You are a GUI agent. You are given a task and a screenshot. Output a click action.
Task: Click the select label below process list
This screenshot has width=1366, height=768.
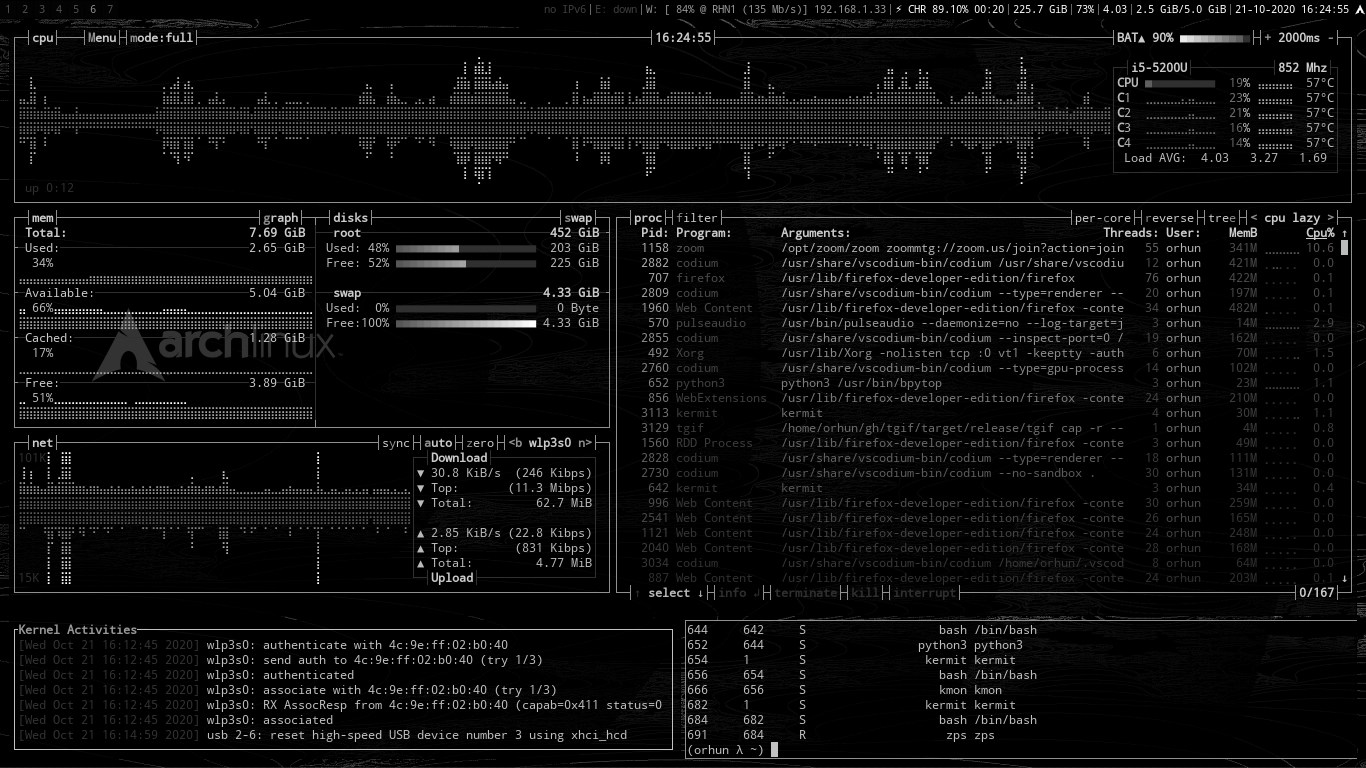coord(669,593)
